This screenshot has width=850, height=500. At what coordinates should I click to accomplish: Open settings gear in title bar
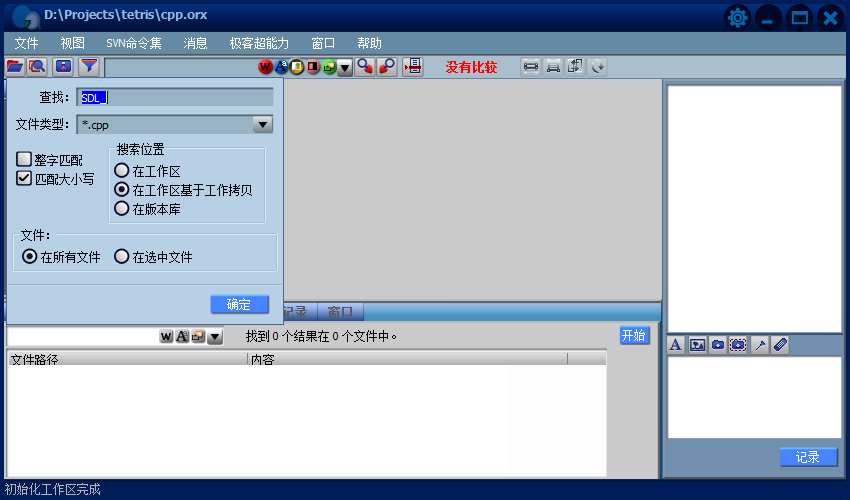737,18
